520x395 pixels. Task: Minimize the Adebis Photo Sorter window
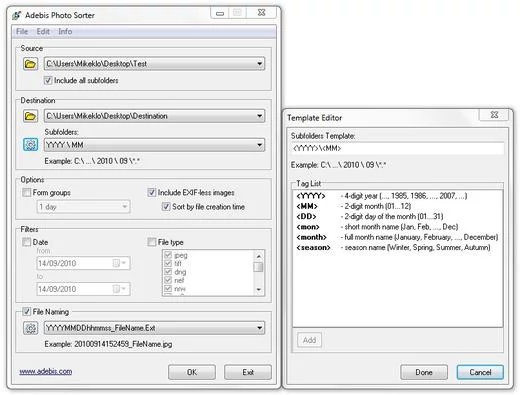pyautogui.click(x=220, y=13)
